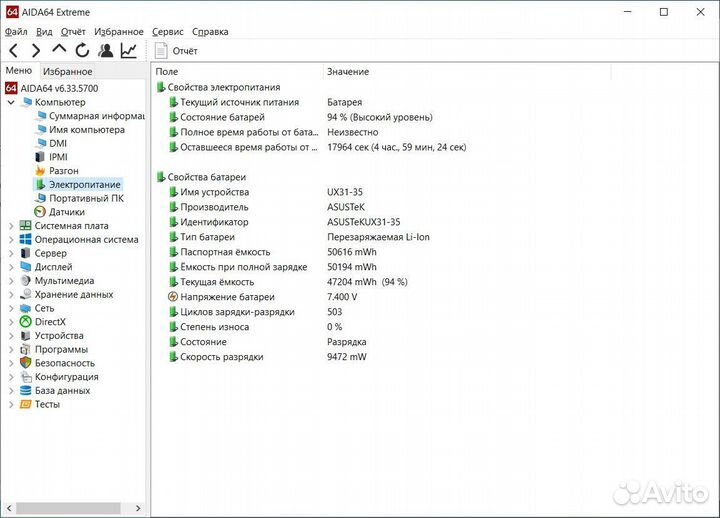Collapse the Компьютер tree node

[x=11, y=102]
